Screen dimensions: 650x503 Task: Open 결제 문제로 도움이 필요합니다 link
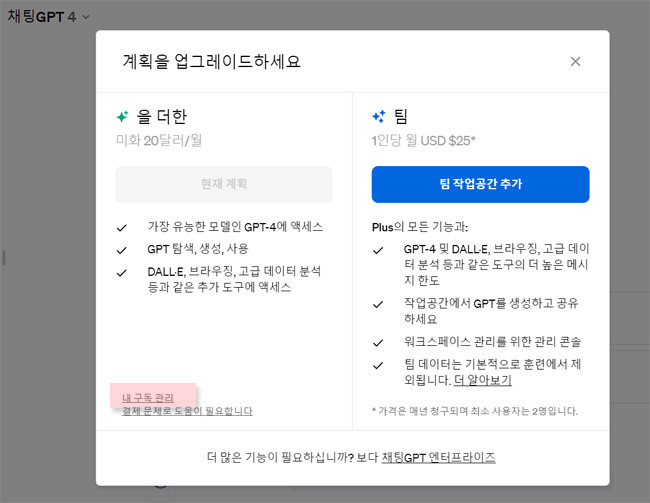point(187,411)
